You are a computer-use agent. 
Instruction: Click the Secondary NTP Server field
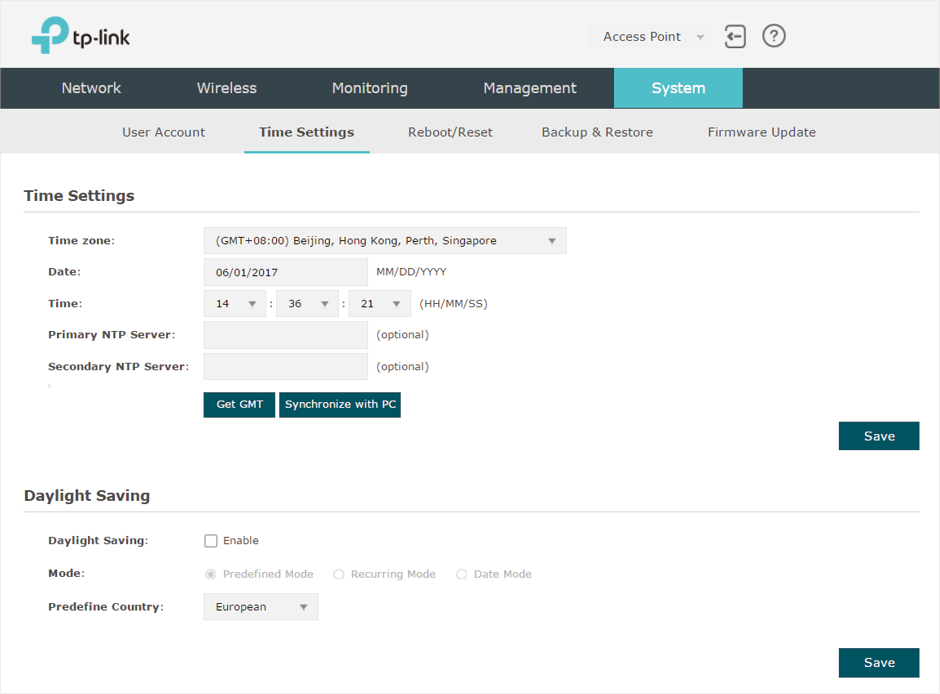click(285, 366)
